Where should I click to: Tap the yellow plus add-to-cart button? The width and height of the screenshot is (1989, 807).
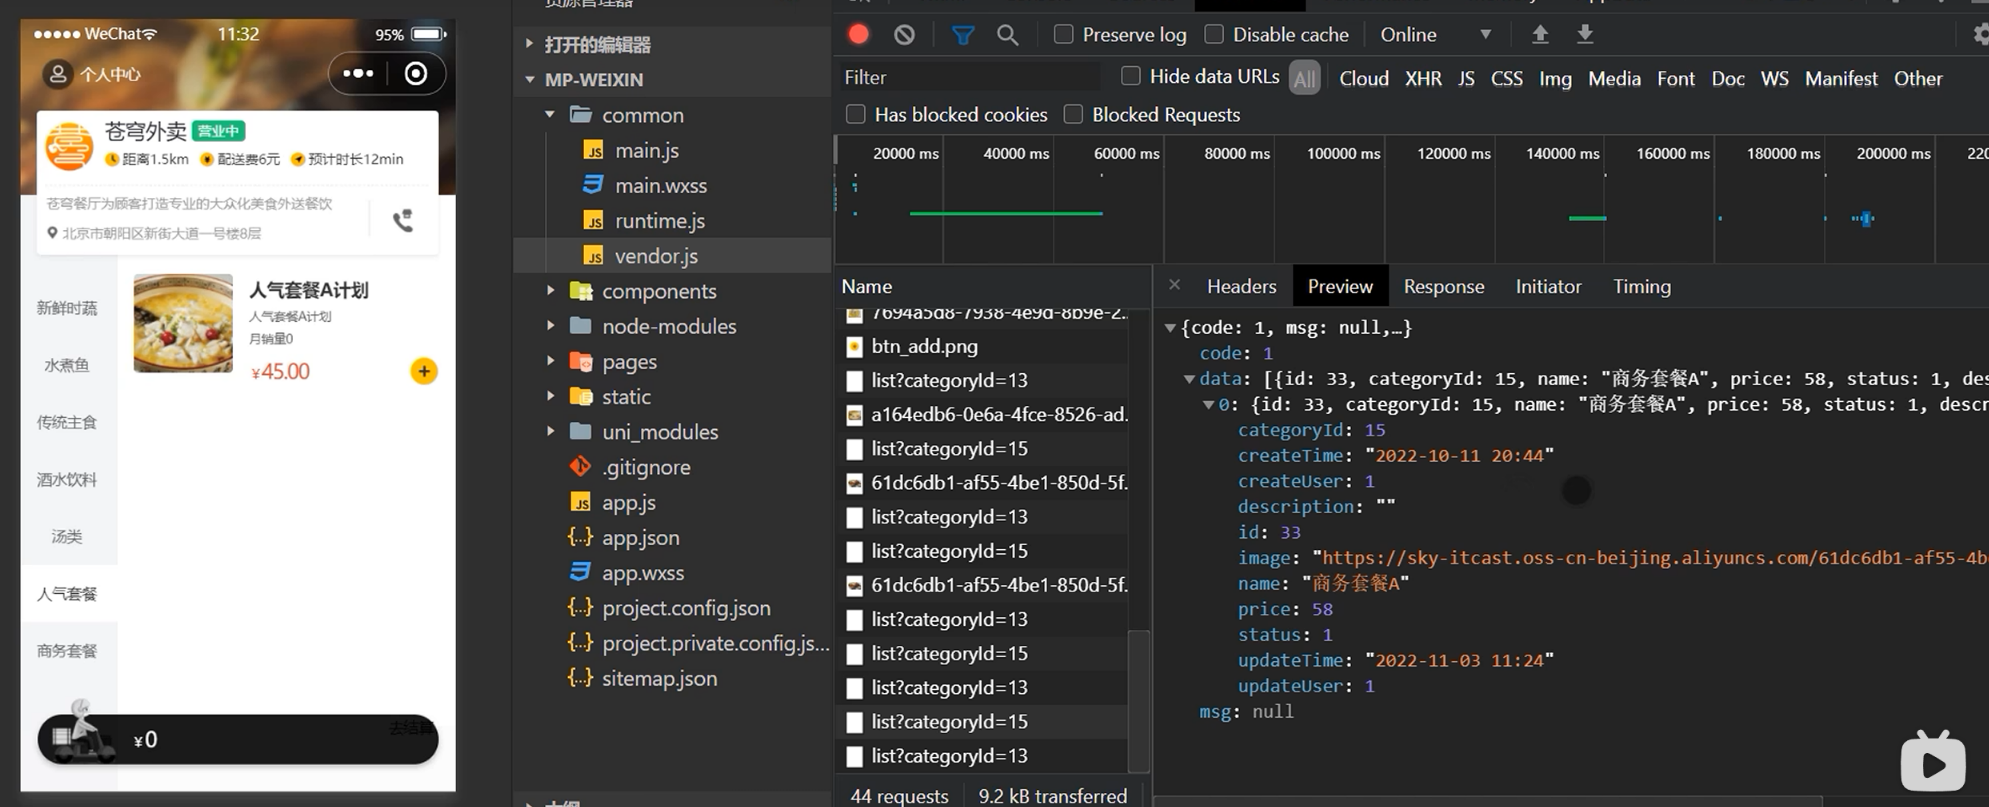[424, 371]
